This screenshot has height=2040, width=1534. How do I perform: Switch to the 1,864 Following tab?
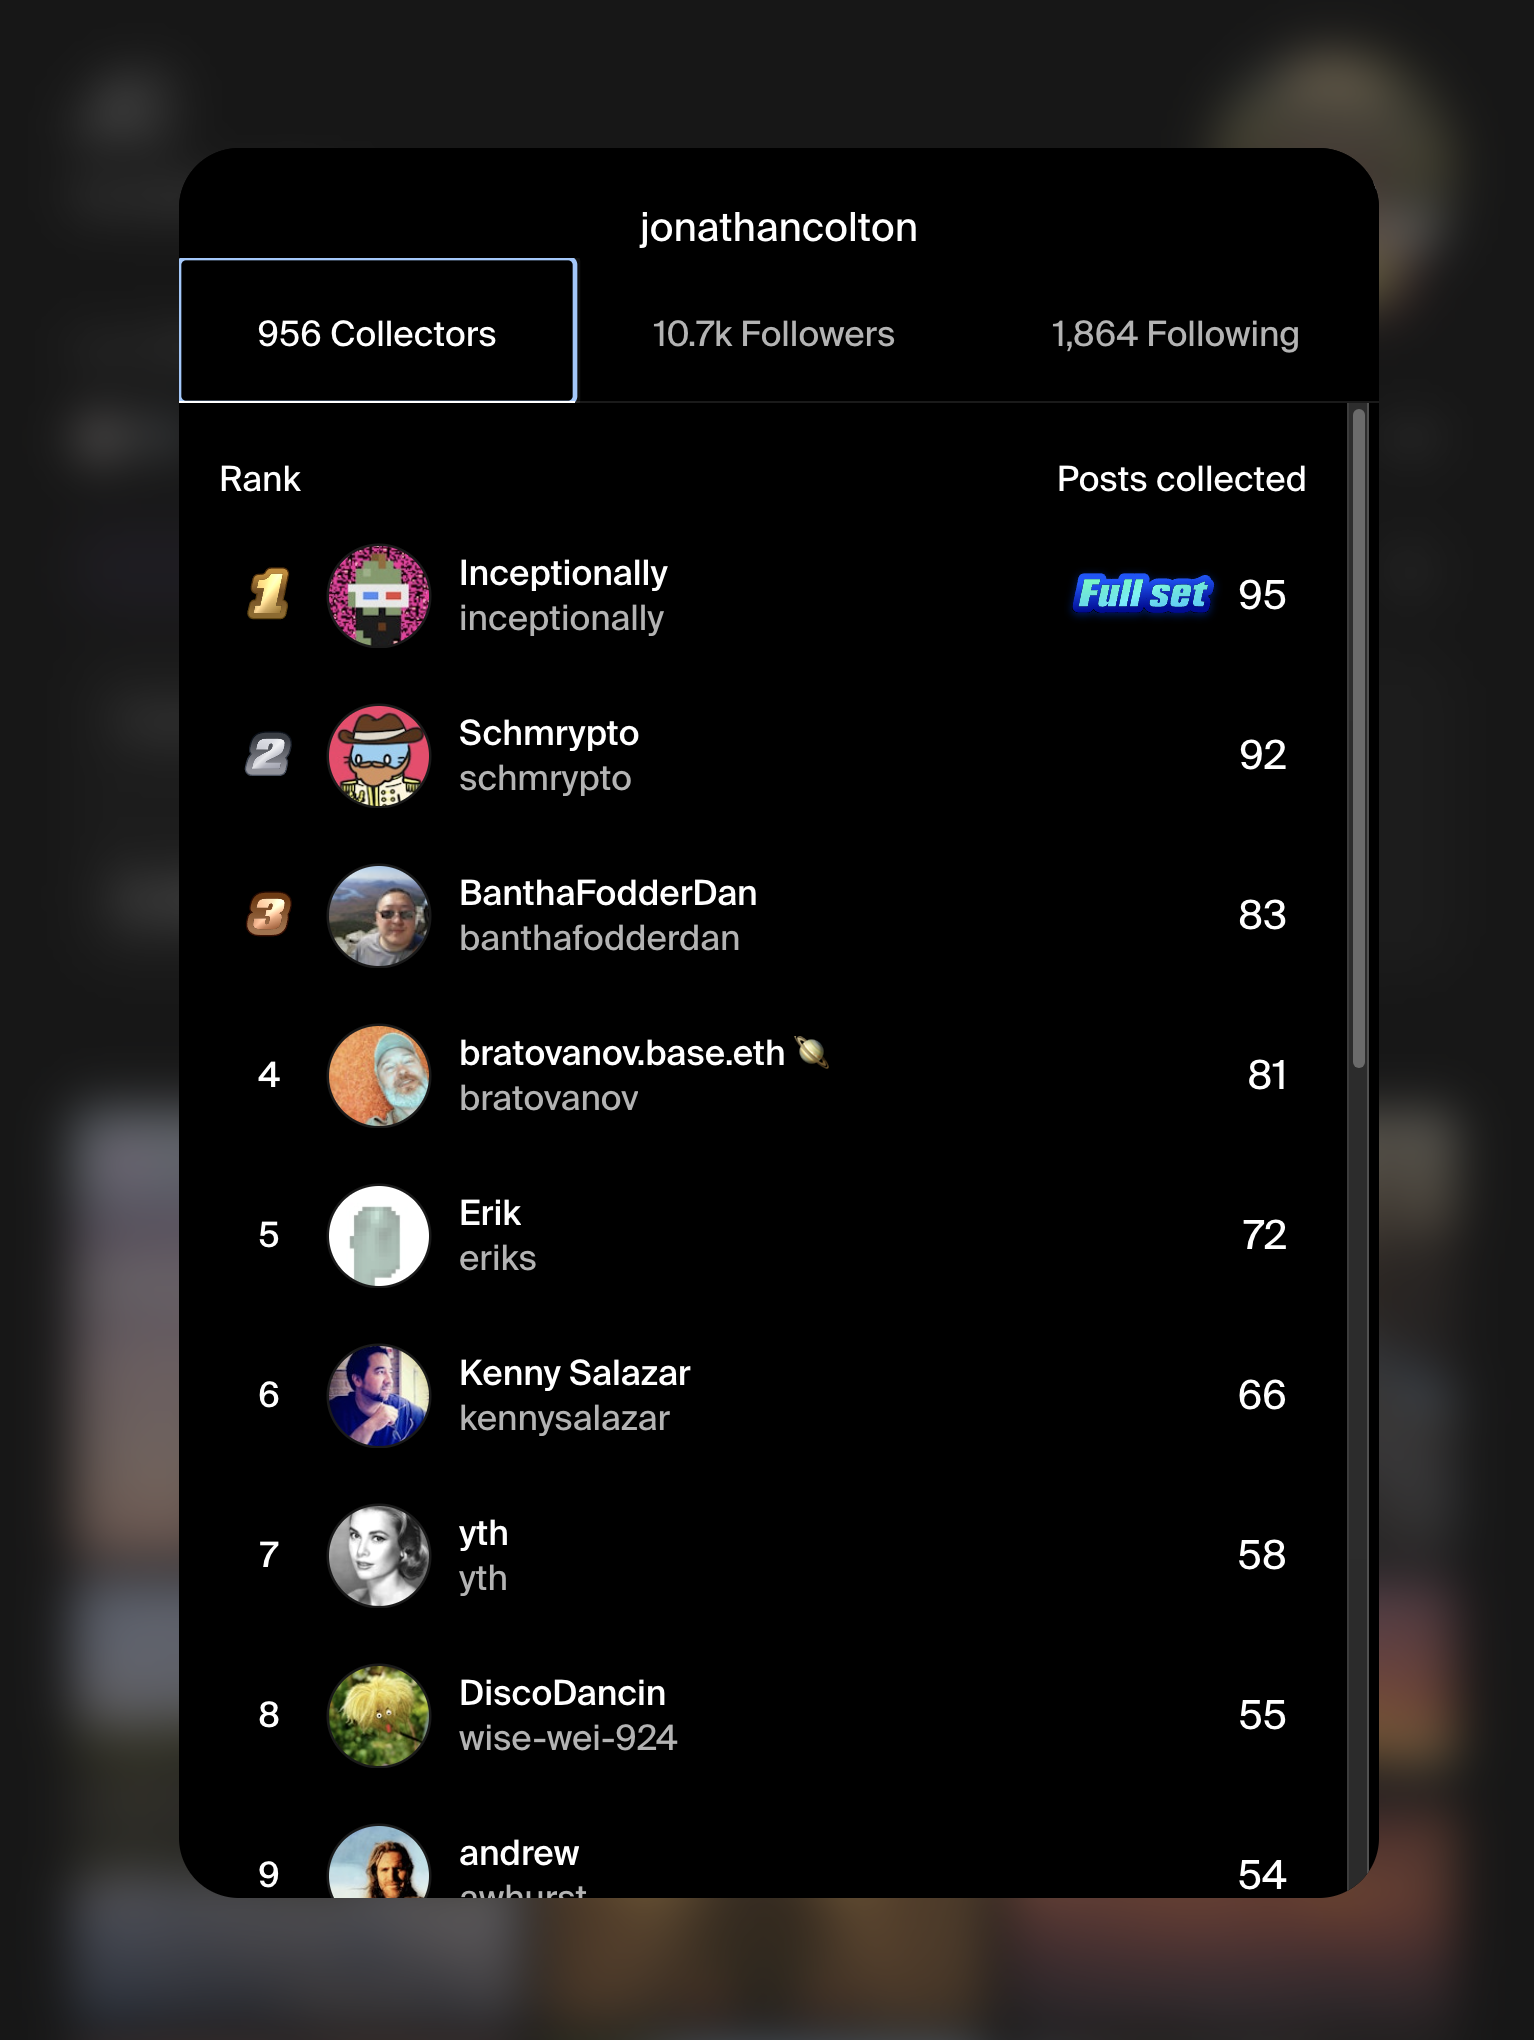(1174, 334)
